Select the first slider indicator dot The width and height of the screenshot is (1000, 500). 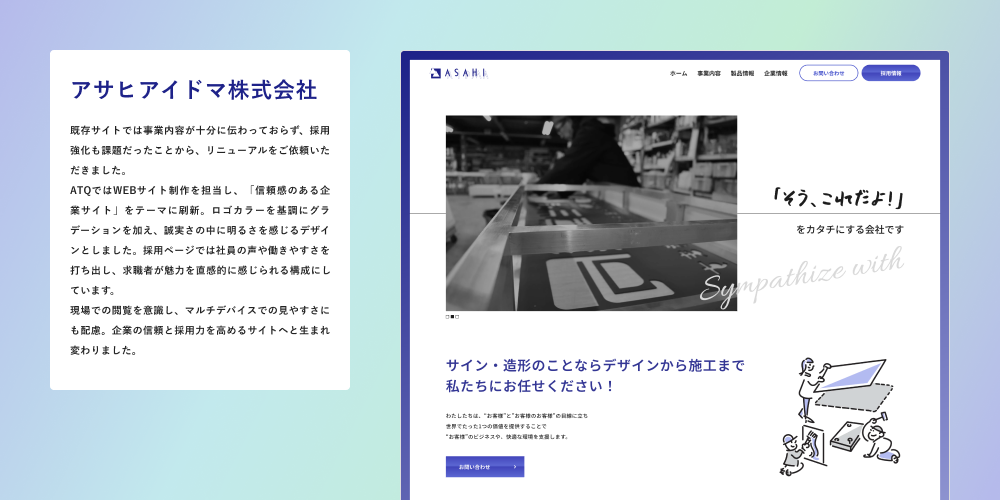coord(447,317)
